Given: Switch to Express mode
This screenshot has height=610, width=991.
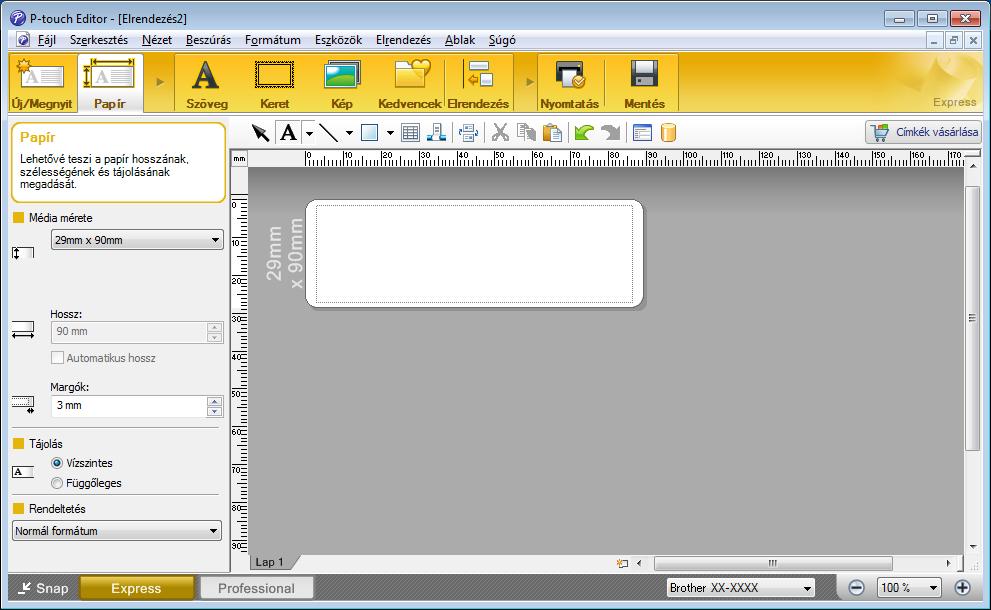Looking at the screenshot, I should pyautogui.click(x=137, y=589).
